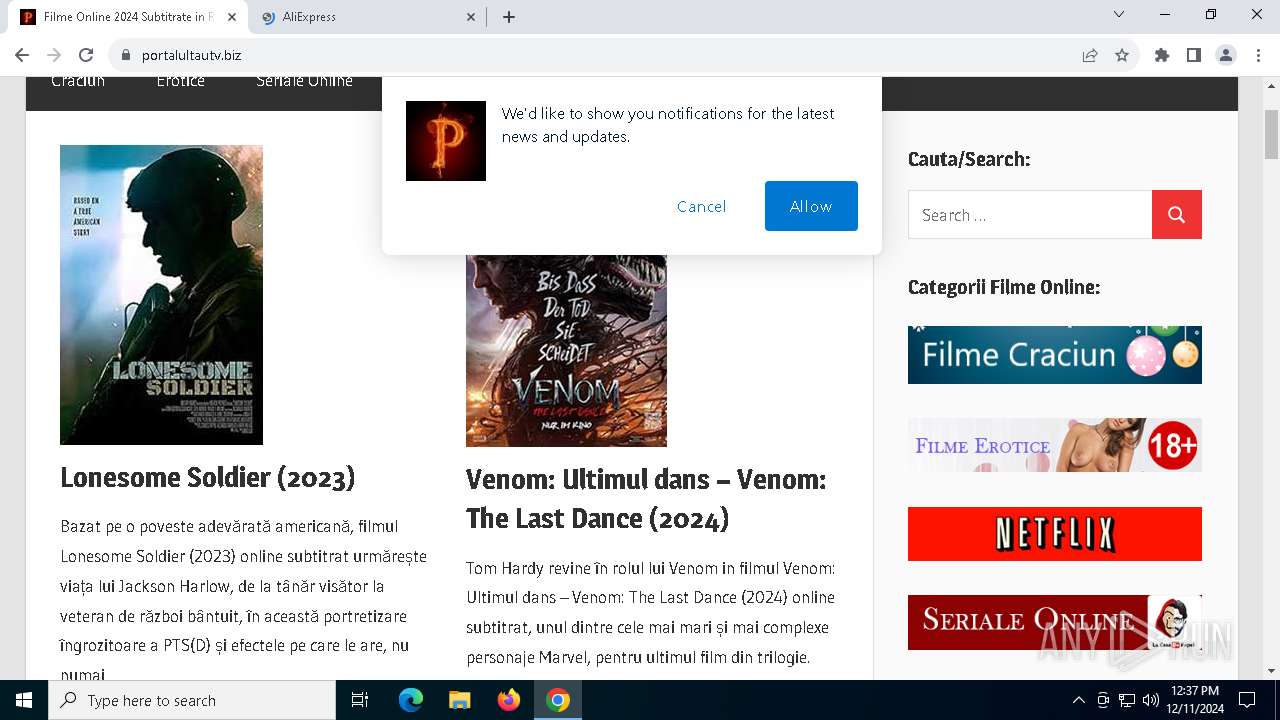Open the Erotice menu item
The height and width of the screenshot is (720, 1280).
pos(181,81)
